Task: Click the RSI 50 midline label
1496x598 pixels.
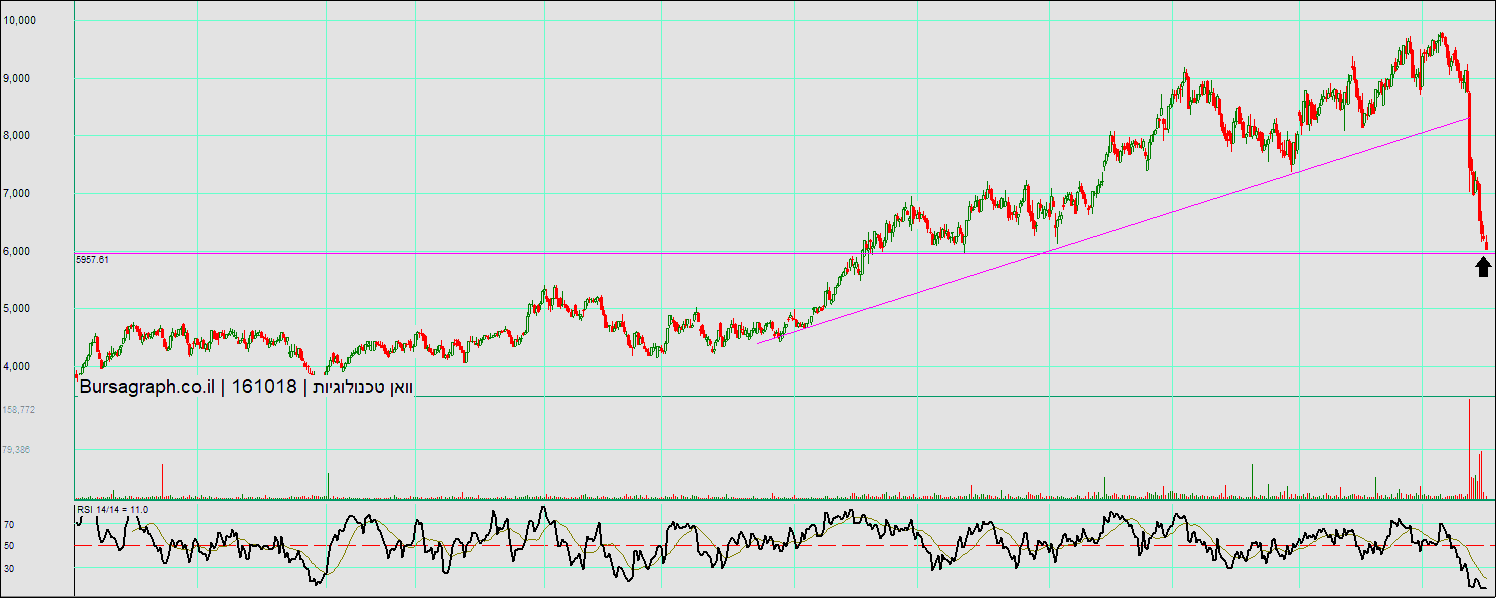Action: pyautogui.click(x=8, y=546)
